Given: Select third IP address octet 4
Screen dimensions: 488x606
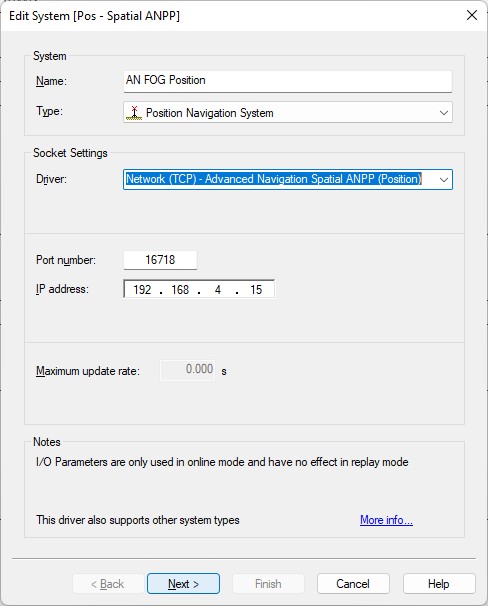Looking at the screenshot, I should click(x=218, y=289).
